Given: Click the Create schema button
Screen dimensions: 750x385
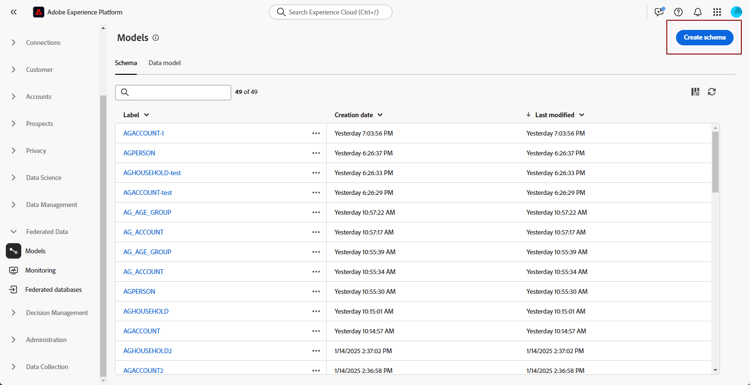Looking at the screenshot, I should click(705, 37).
